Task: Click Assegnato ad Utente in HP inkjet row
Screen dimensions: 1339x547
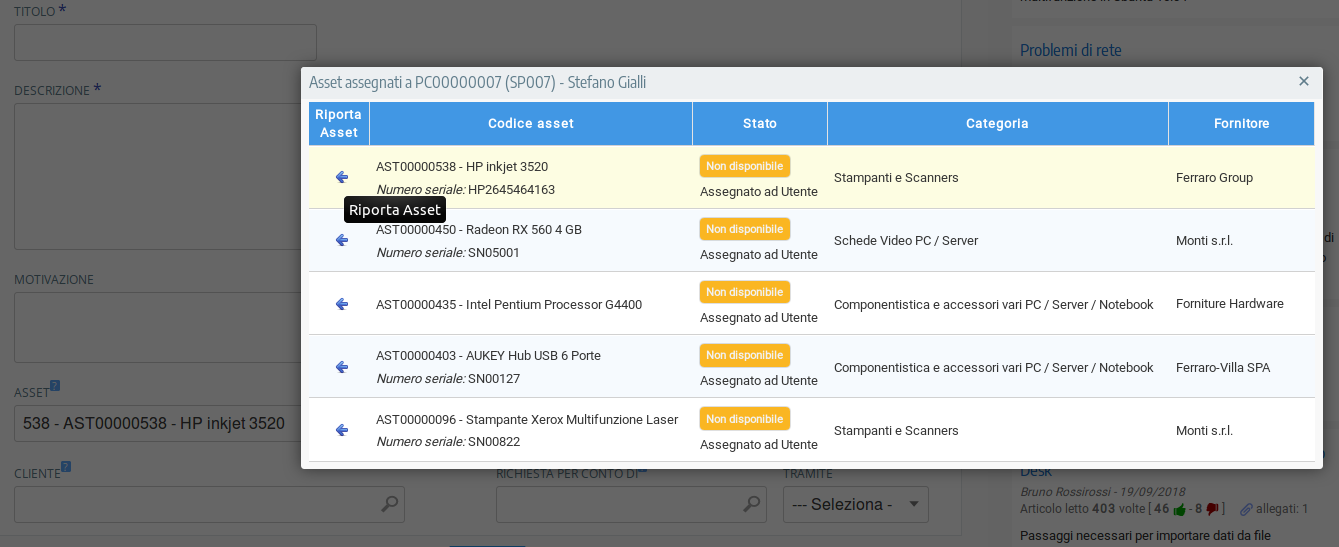Action: coord(759,192)
